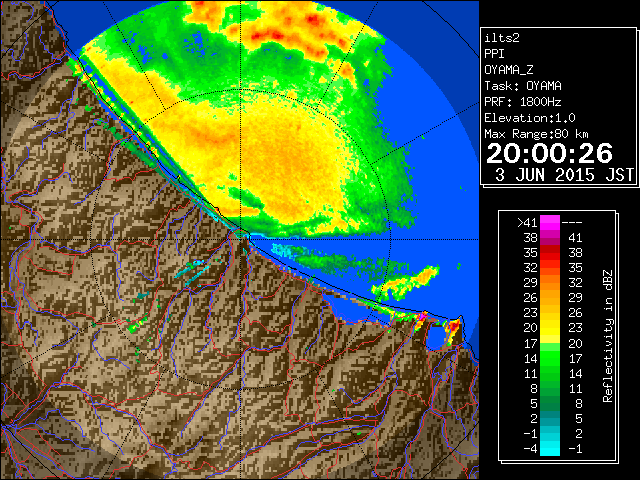Select the "3 JUN 2015 JST" date
This screenshot has height=480, width=640.
pyautogui.click(x=564, y=175)
